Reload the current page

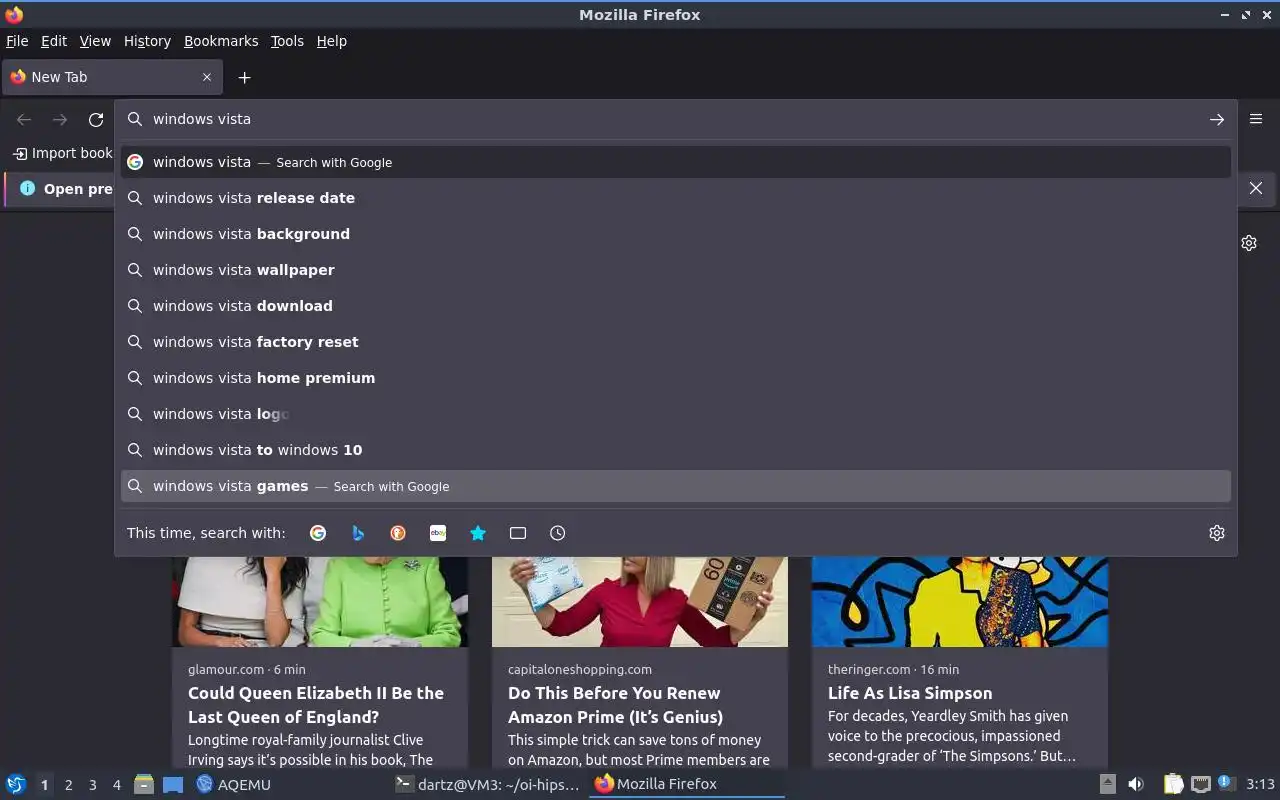[96, 119]
